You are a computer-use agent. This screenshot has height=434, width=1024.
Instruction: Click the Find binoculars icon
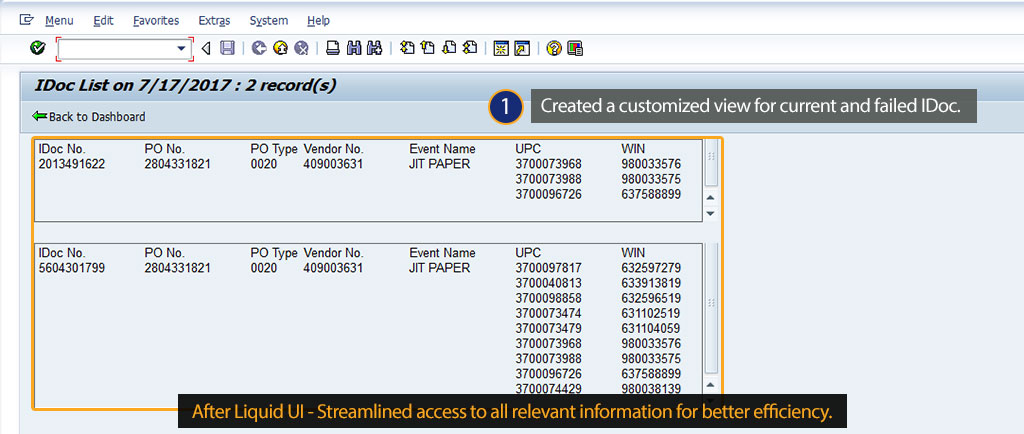pyautogui.click(x=354, y=48)
